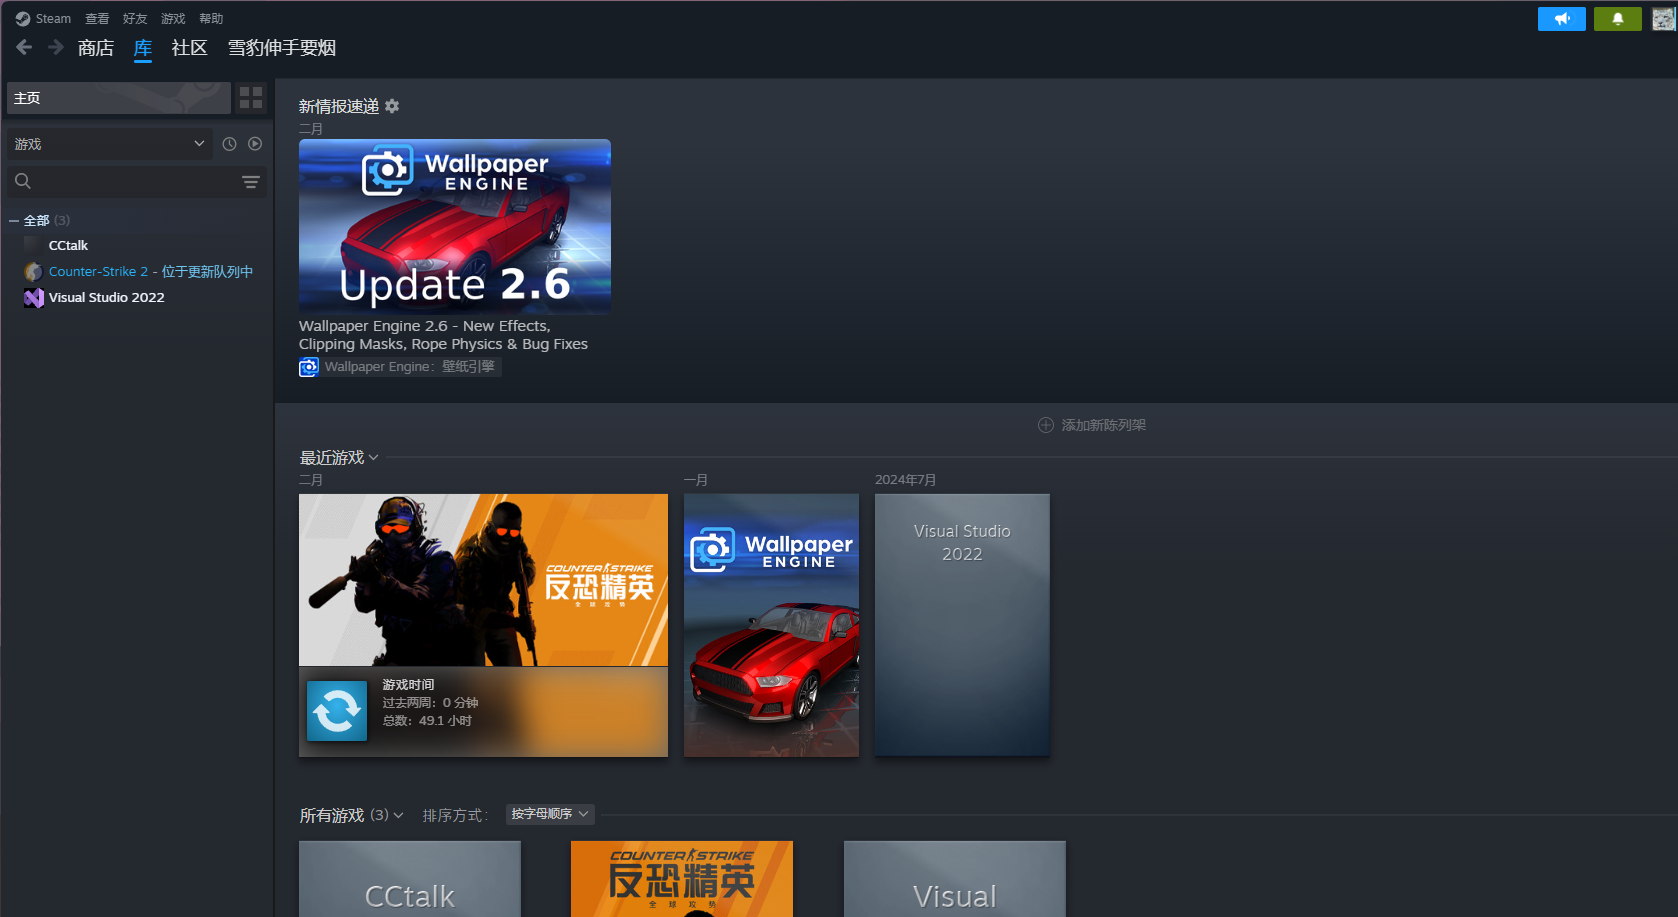Open the Visual card in all games
Viewport: 1678px width, 917px height.
(x=955, y=879)
